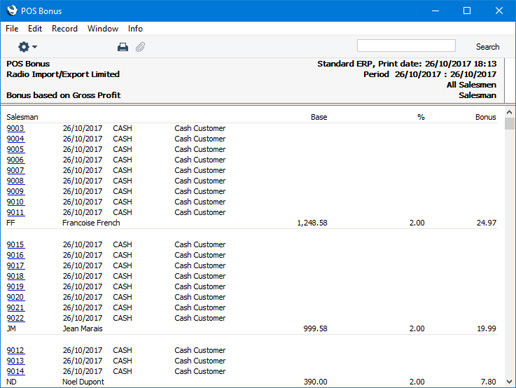
Task: Click the Search button
Action: pos(487,47)
